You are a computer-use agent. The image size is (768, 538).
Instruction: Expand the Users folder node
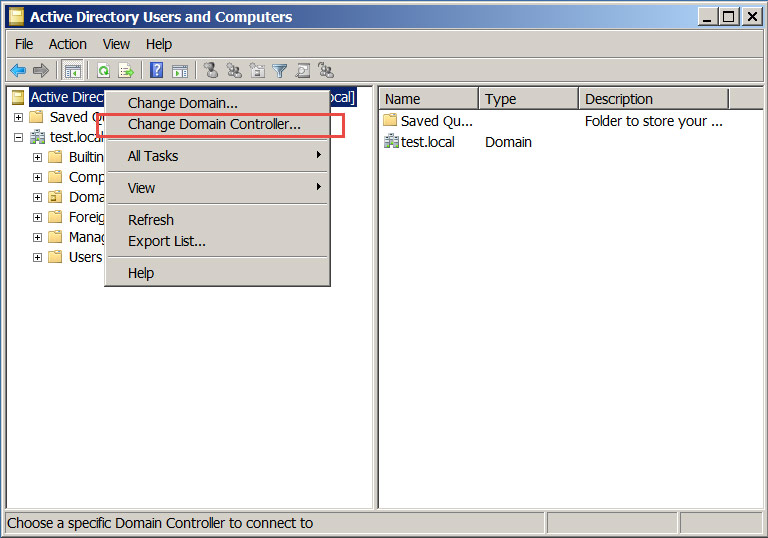[38, 257]
